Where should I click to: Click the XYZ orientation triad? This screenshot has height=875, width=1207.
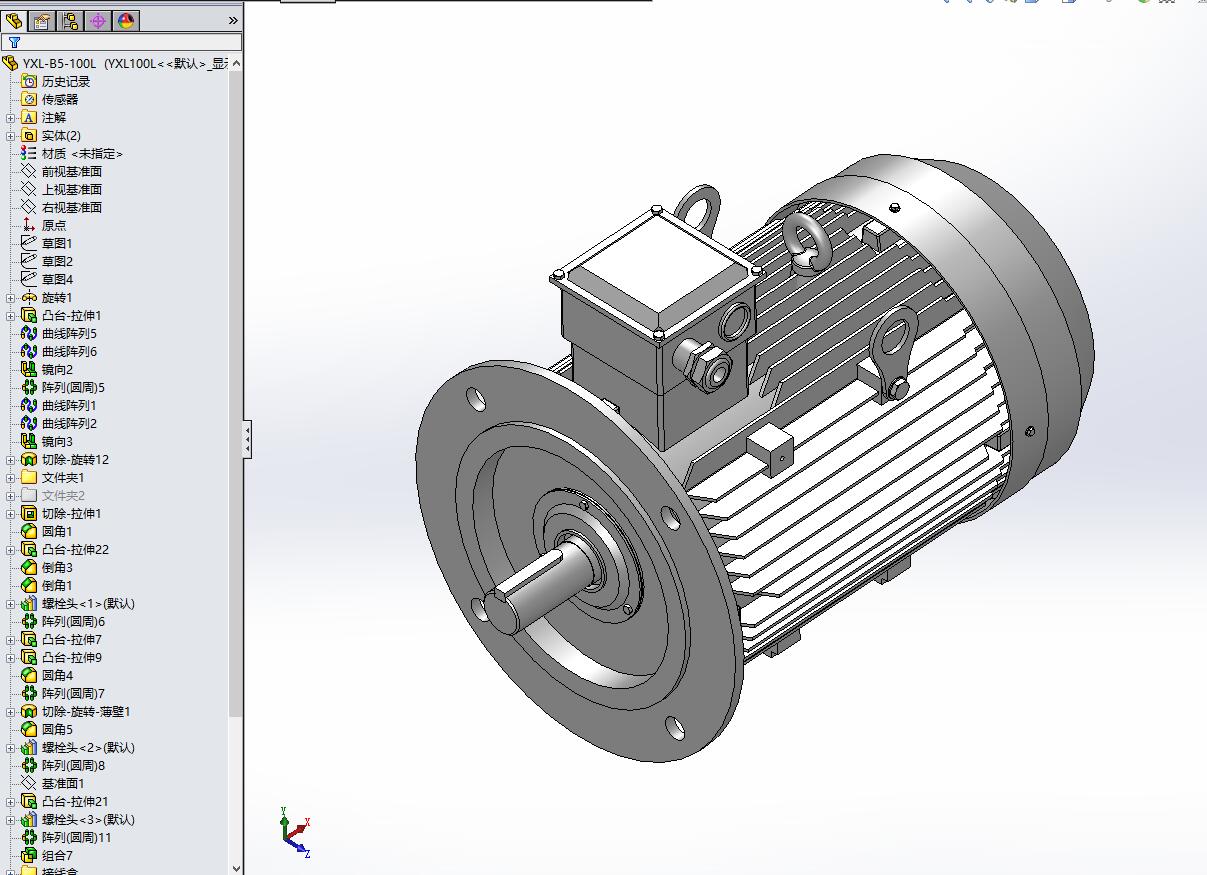click(295, 831)
